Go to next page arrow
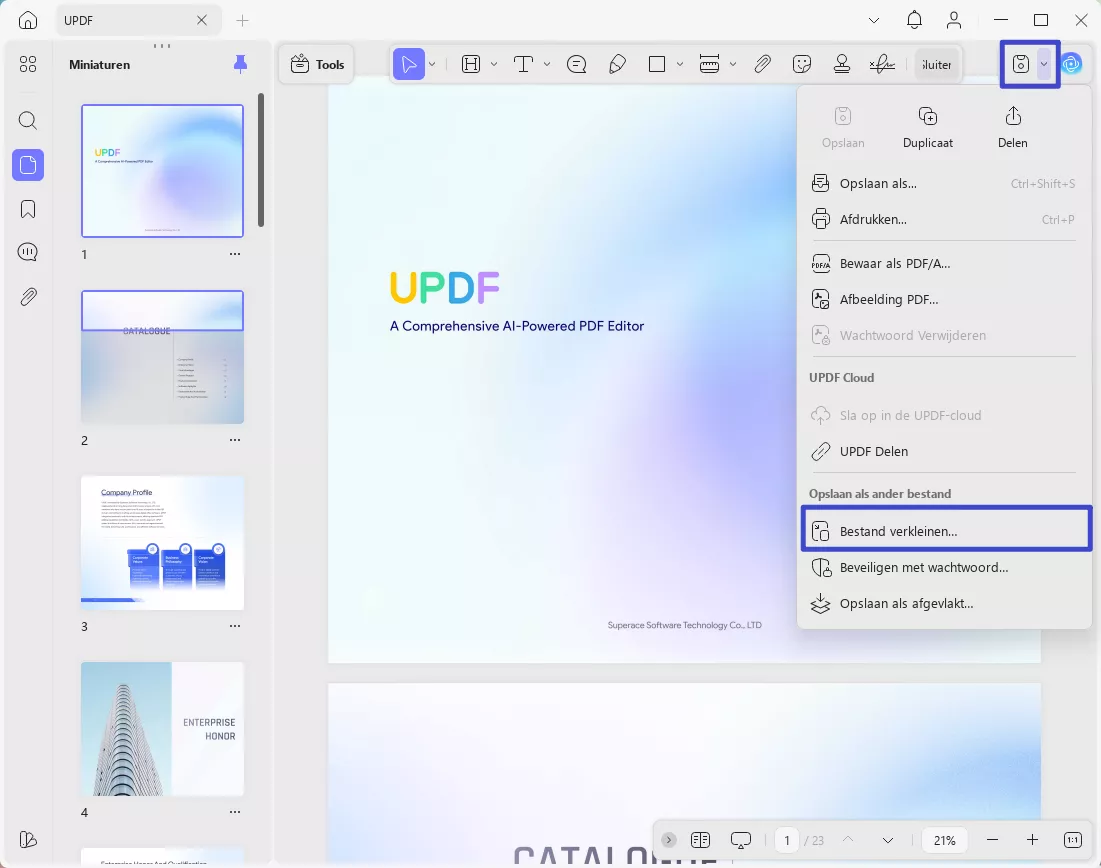This screenshot has width=1101, height=868. click(x=888, y=840)
